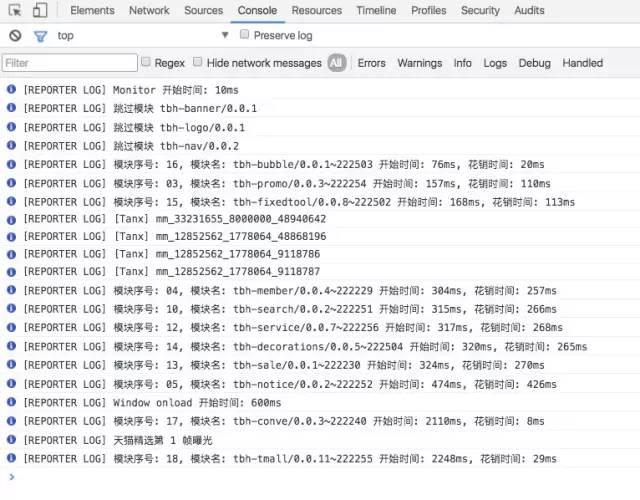The width and height of the screenshot is (640, 500).
Task: Select log text tbh-conve/0.0.3~222240
Action: point(300,421)
